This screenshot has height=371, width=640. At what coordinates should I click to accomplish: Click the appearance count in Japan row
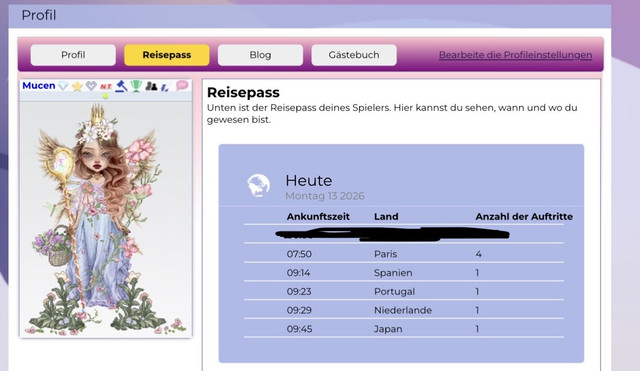[477, 329]
